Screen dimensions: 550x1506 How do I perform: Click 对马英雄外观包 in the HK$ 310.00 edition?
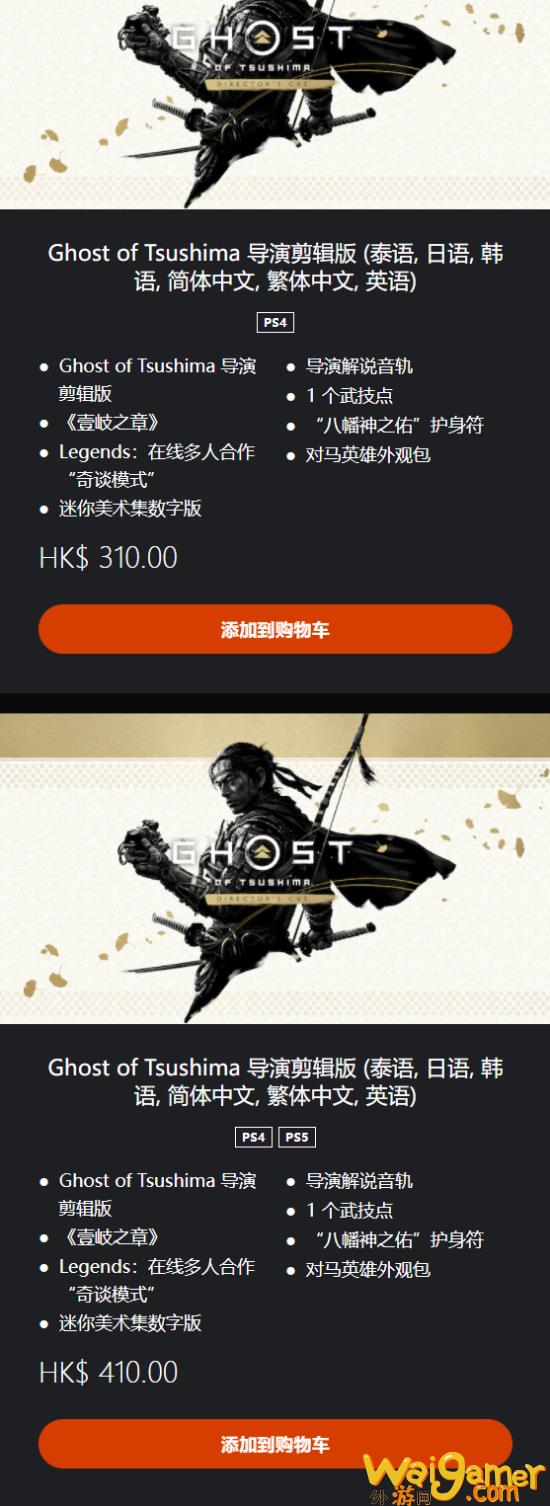[x=368, y=455]
